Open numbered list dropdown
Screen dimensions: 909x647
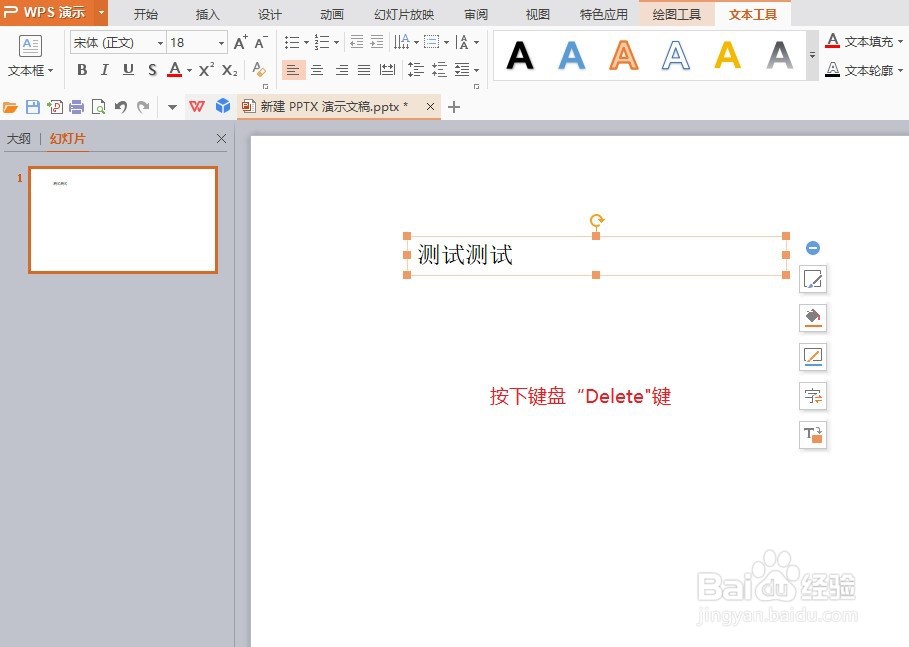336,42
